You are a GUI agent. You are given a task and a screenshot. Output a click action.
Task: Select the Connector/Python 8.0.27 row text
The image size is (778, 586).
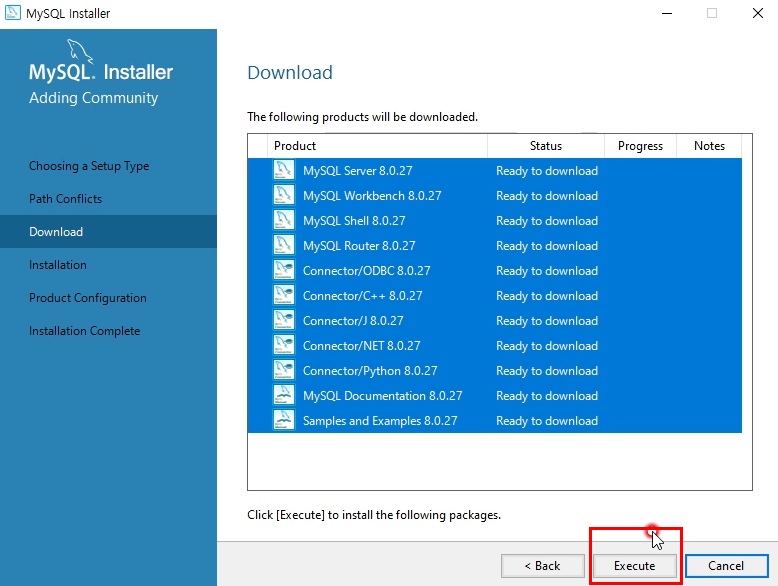(370, 371)
